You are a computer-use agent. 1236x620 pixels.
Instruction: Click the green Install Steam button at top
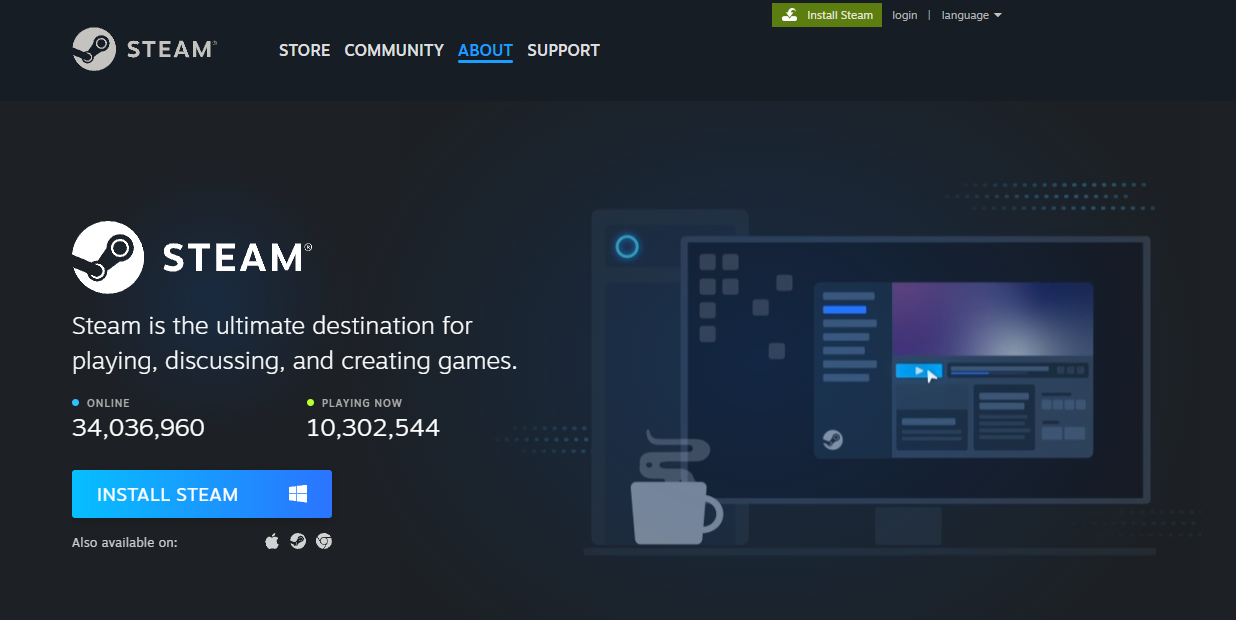coord(826,15)
